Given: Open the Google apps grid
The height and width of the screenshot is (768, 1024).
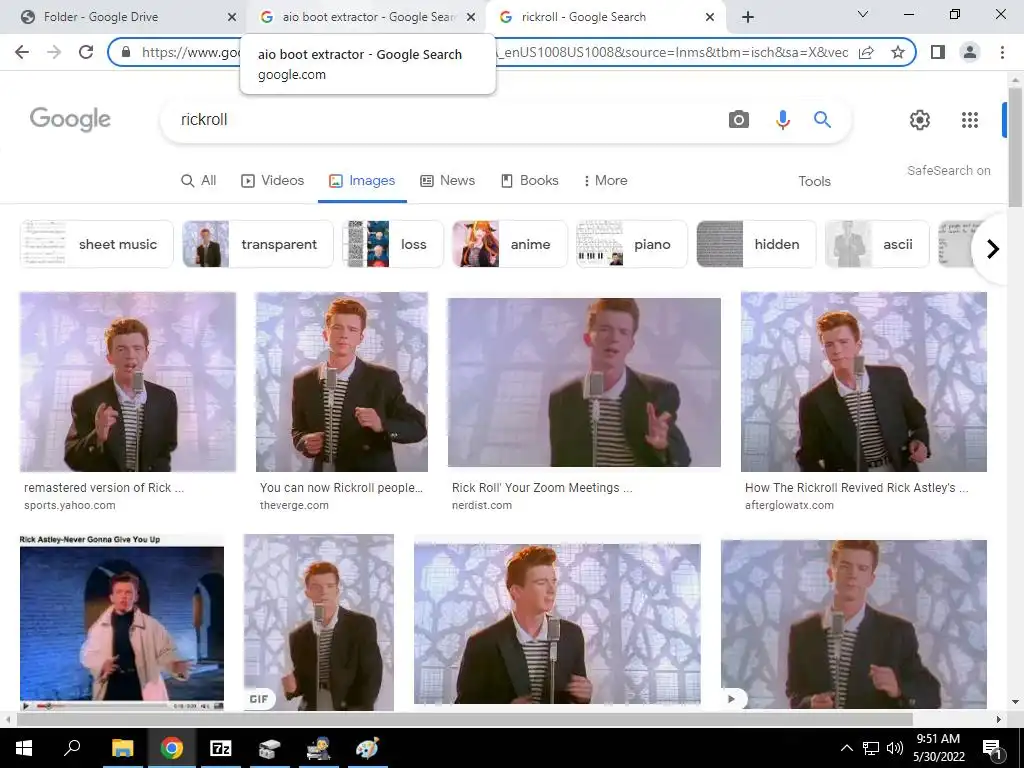Looking at the screenshot, I should pyautogui.click(x=970, y=120).
